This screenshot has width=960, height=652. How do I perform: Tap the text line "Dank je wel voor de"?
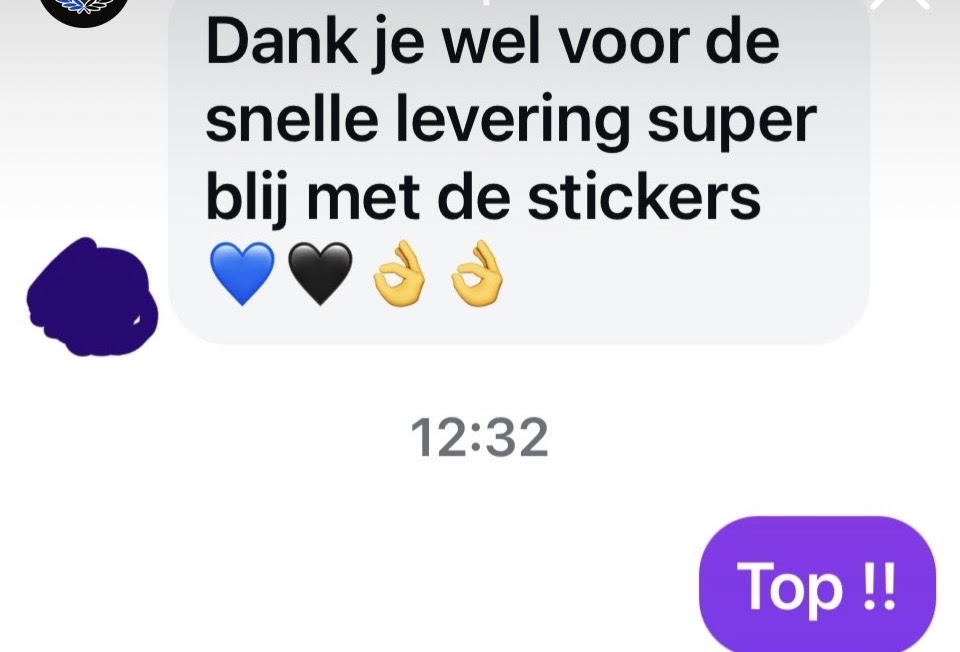coord(493,44)
